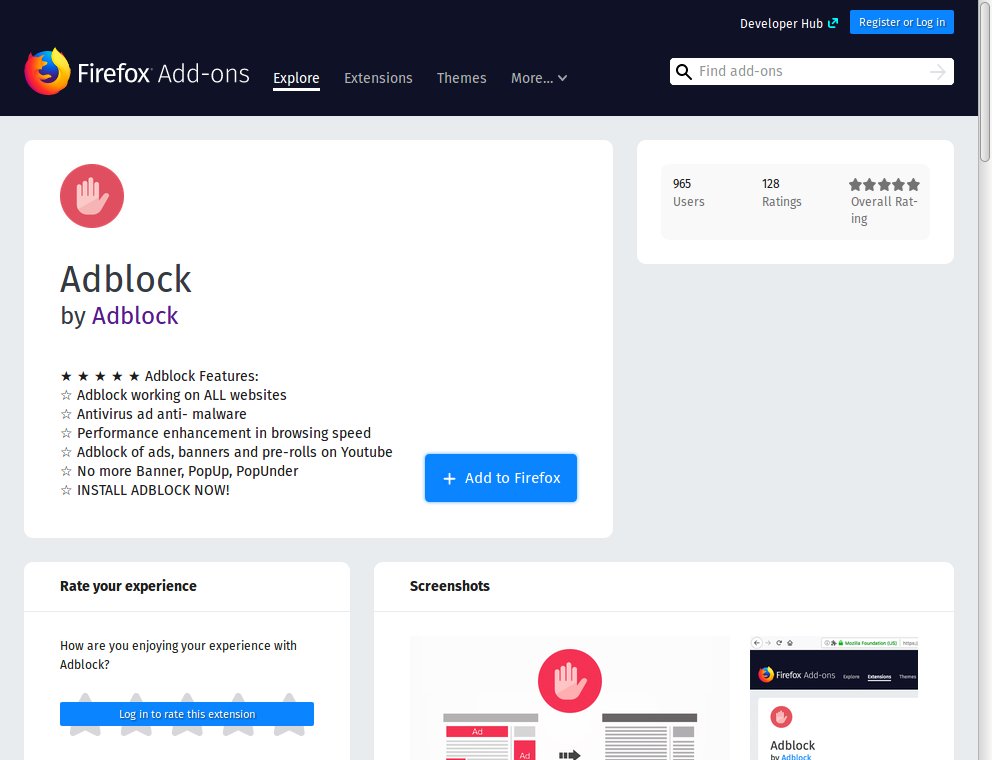992x760 pixels.
Task: Go to the Extensions tab
Action: coord(378,78)
